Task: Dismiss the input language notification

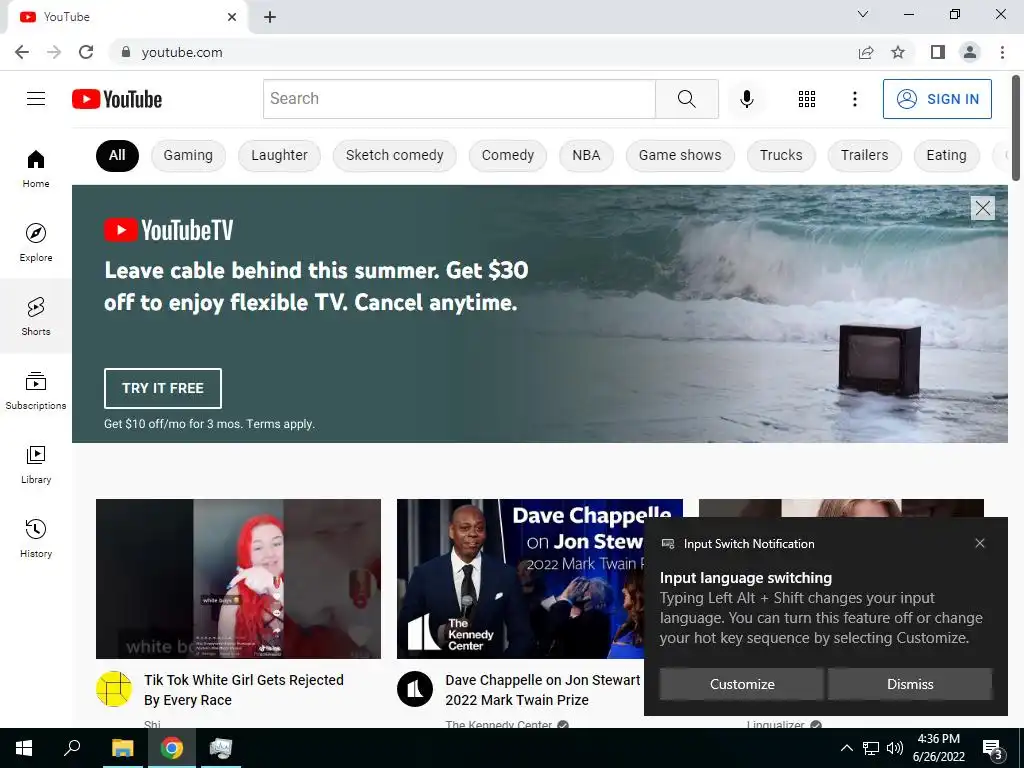Action: coord(910,684)
